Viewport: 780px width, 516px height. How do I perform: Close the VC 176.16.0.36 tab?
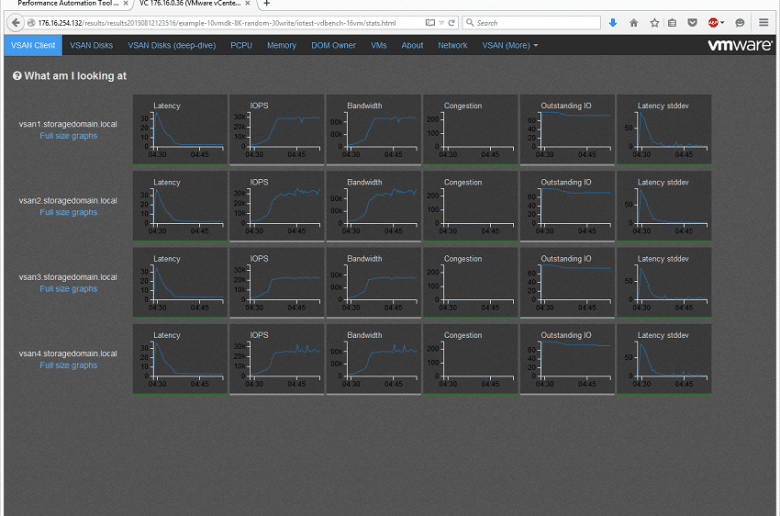[x=248, y=3]
